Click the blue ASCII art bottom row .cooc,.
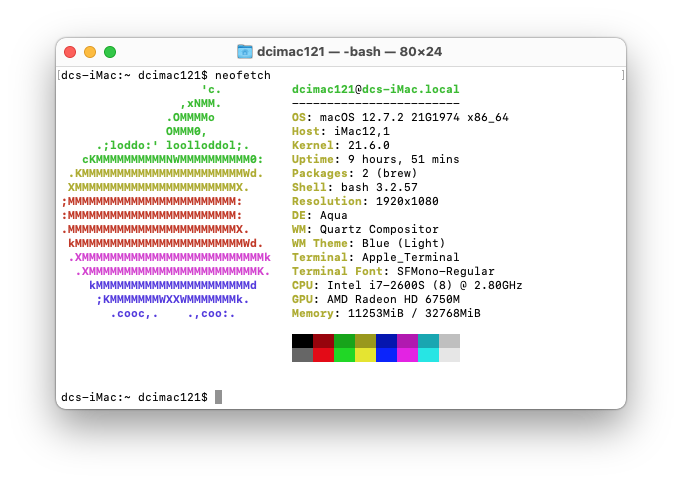 click(173, 314)
